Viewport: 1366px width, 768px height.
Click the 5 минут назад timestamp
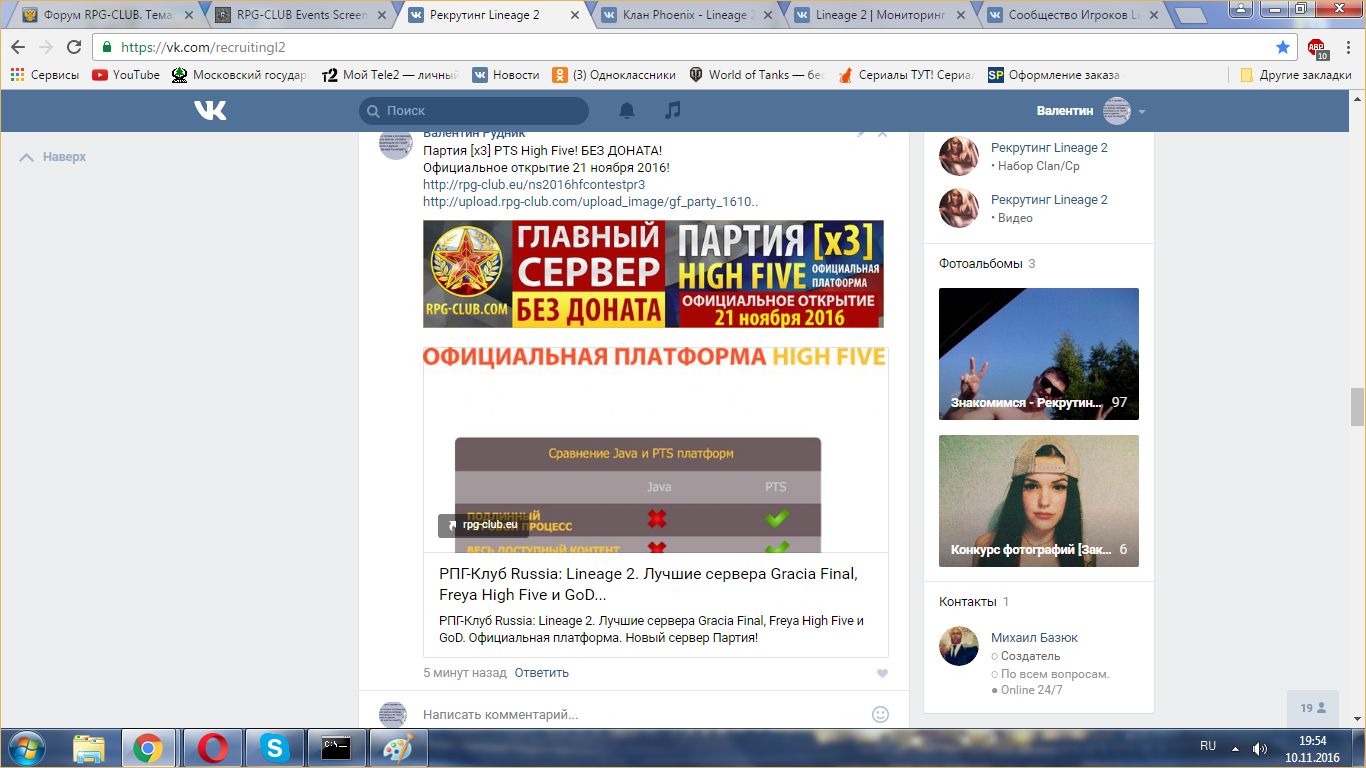[465, 673]
